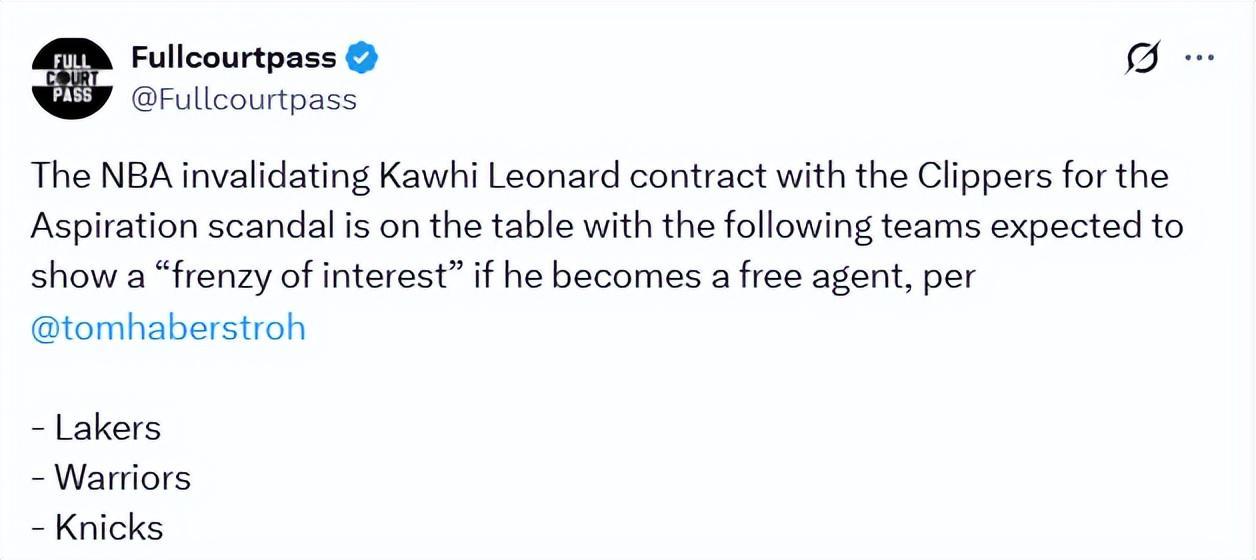Open the Grok slashed-circle icon
The width and height of the screenshot is (1256, 560).
click(x=1142, y=60)
